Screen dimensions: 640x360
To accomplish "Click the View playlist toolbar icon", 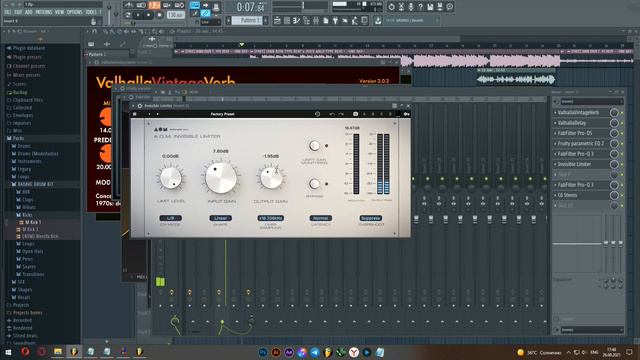I will point(278,20).
